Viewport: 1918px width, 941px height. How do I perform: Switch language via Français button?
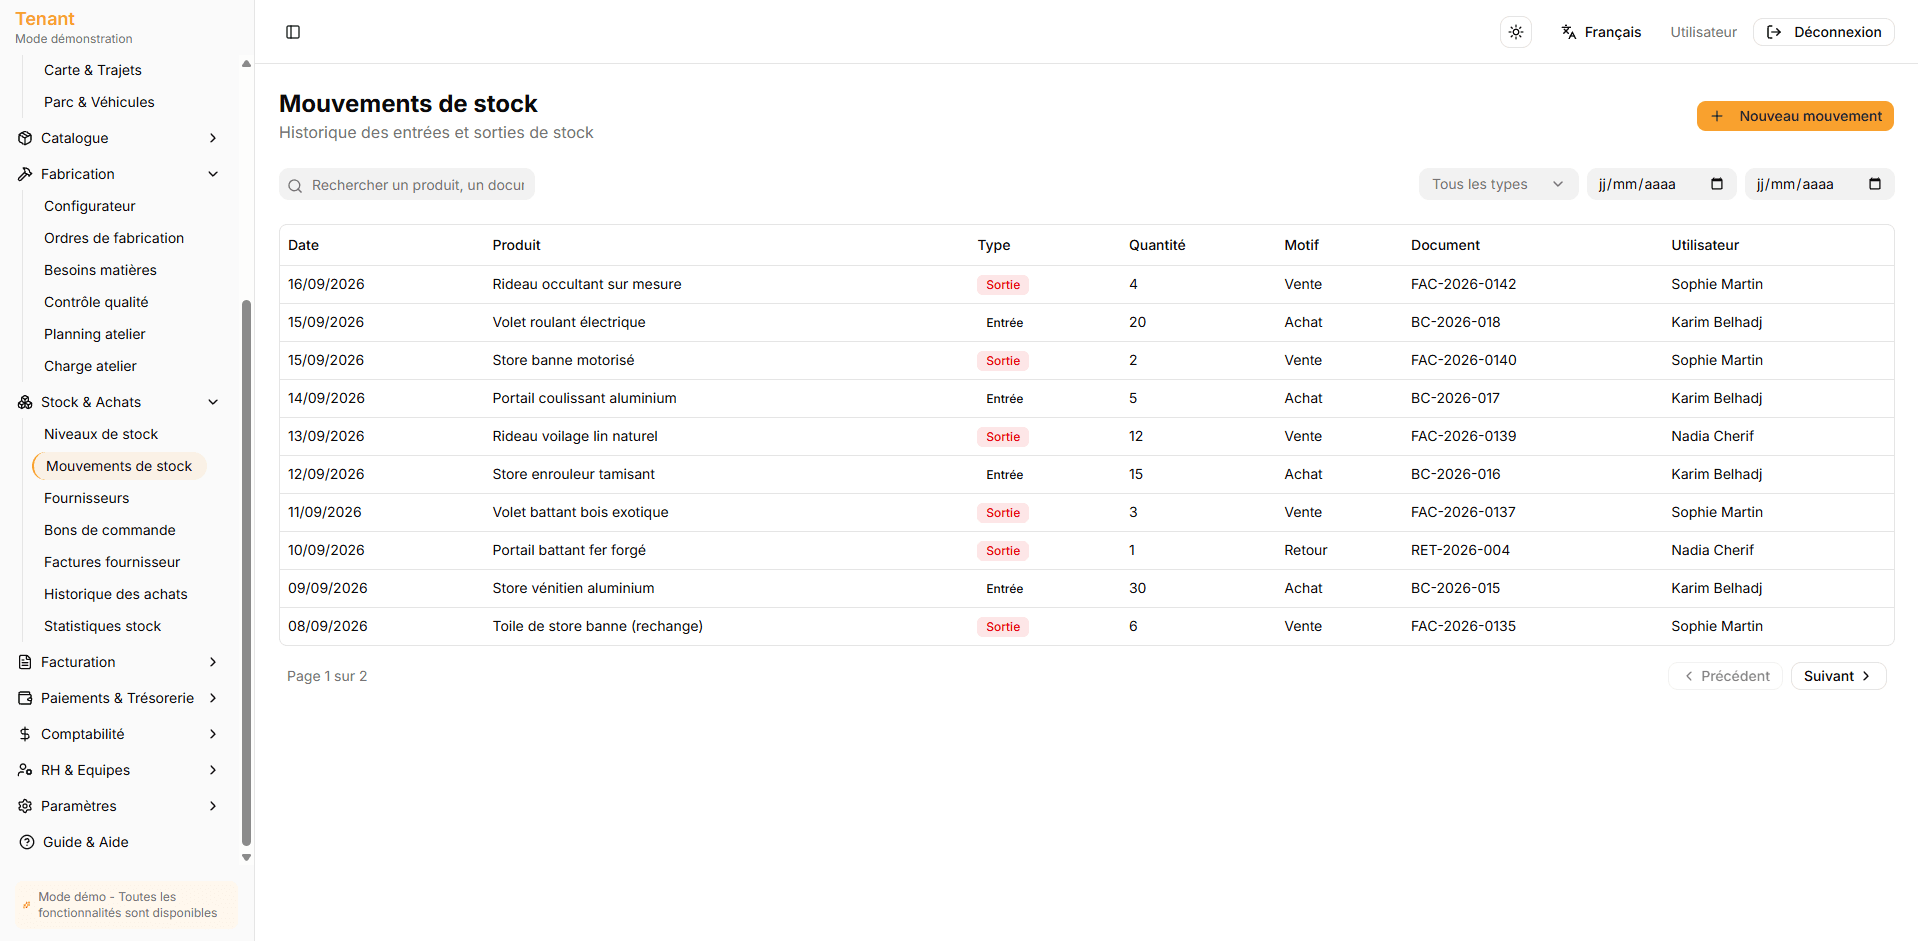point(1601,32)
